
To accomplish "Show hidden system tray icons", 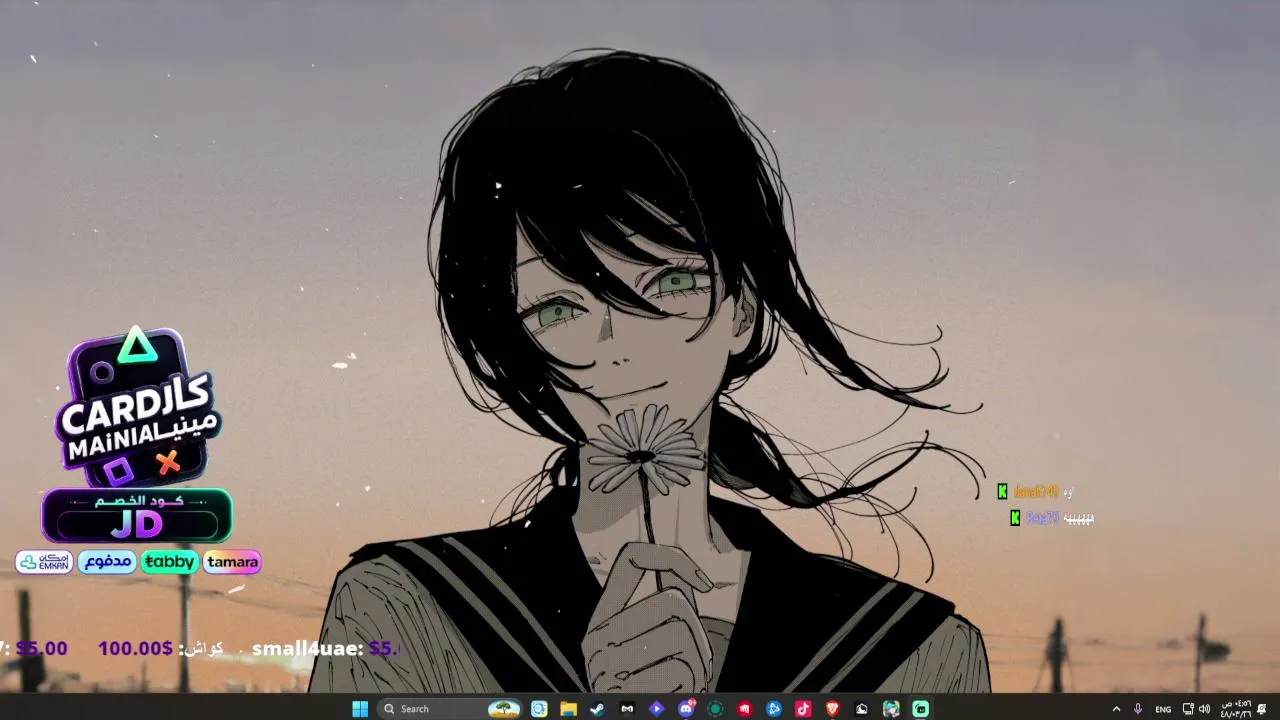I will [x=1116, y=709].
